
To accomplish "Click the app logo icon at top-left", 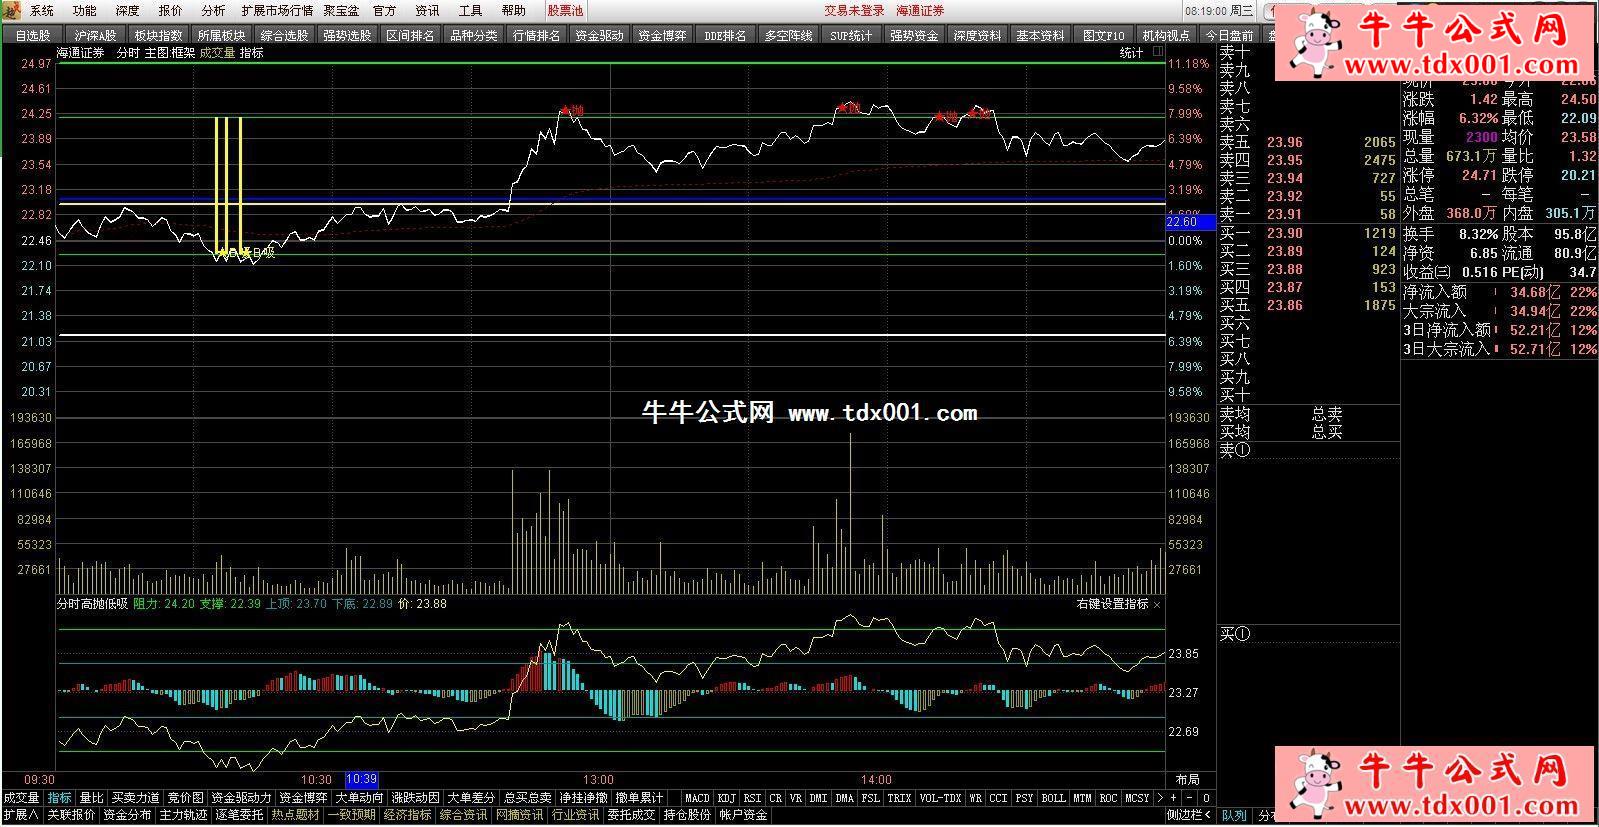I will pyautogui.click(x=12, y=10).
